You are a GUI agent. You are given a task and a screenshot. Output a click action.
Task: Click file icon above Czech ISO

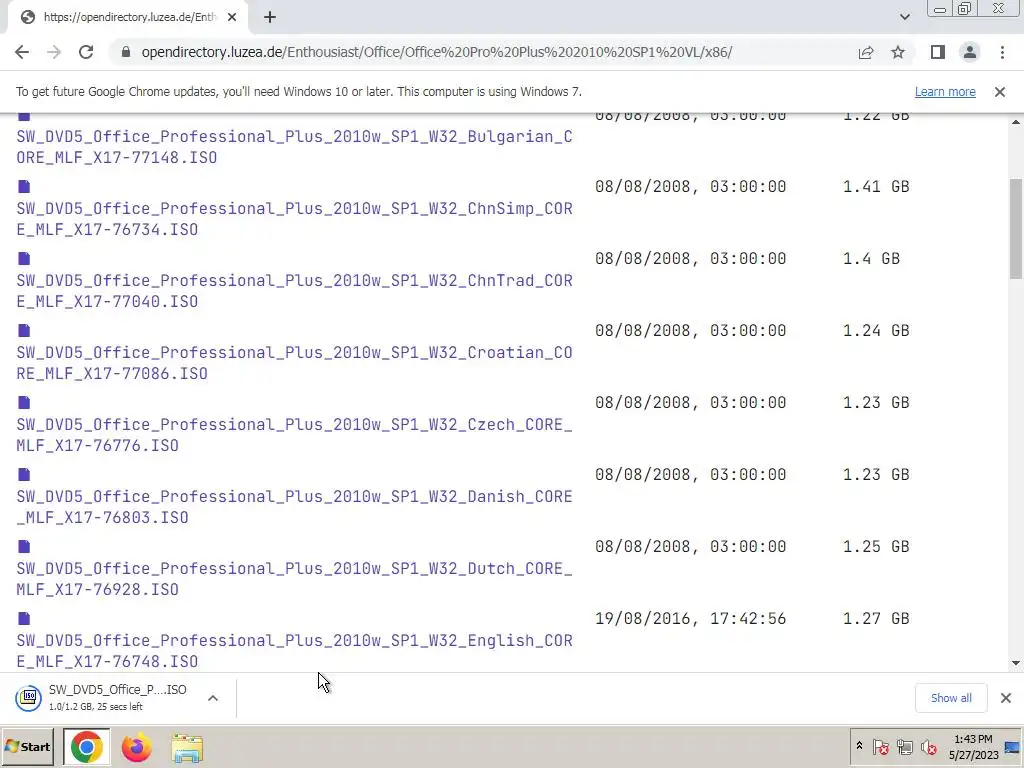(x=24, y=402)
